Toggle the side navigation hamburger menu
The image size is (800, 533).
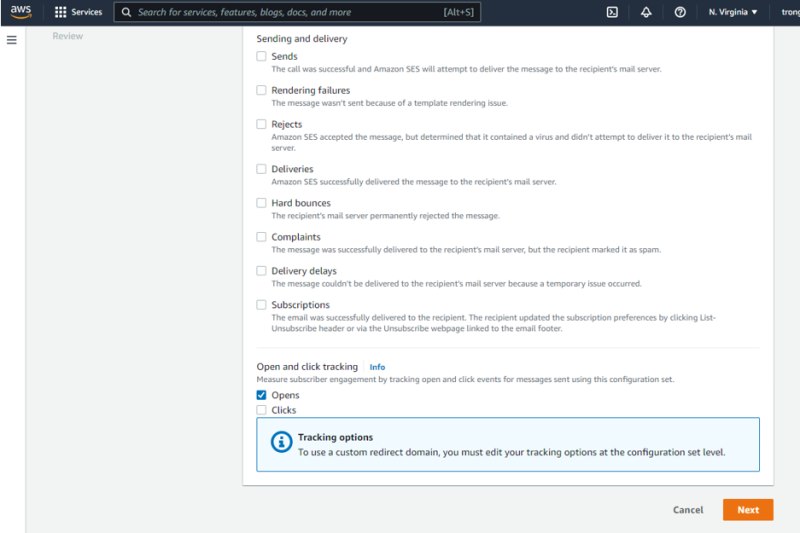coord(12,40)
